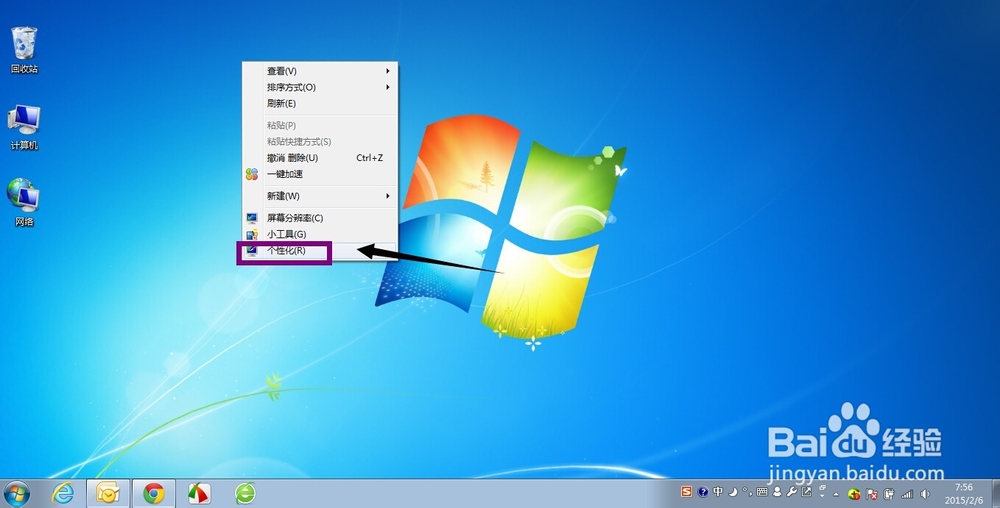
Task: Open Action Center flag tray icon
Action: pos(871,495)
